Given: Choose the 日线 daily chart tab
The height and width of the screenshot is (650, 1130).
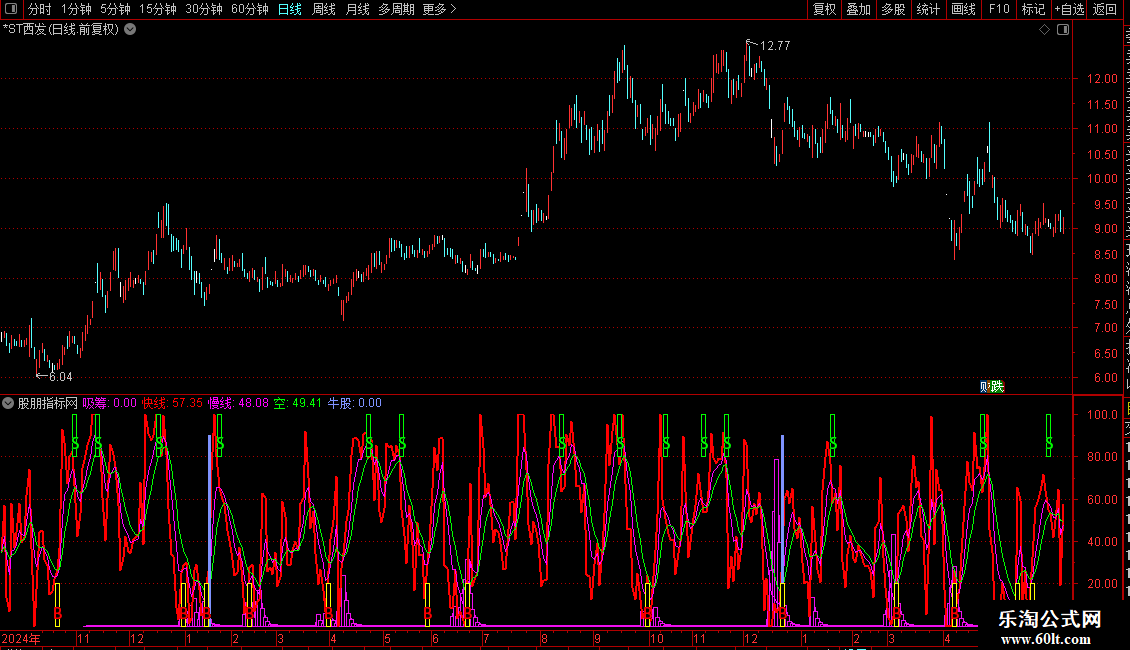Looking at the screenshot, I should (x=290, y=9).
